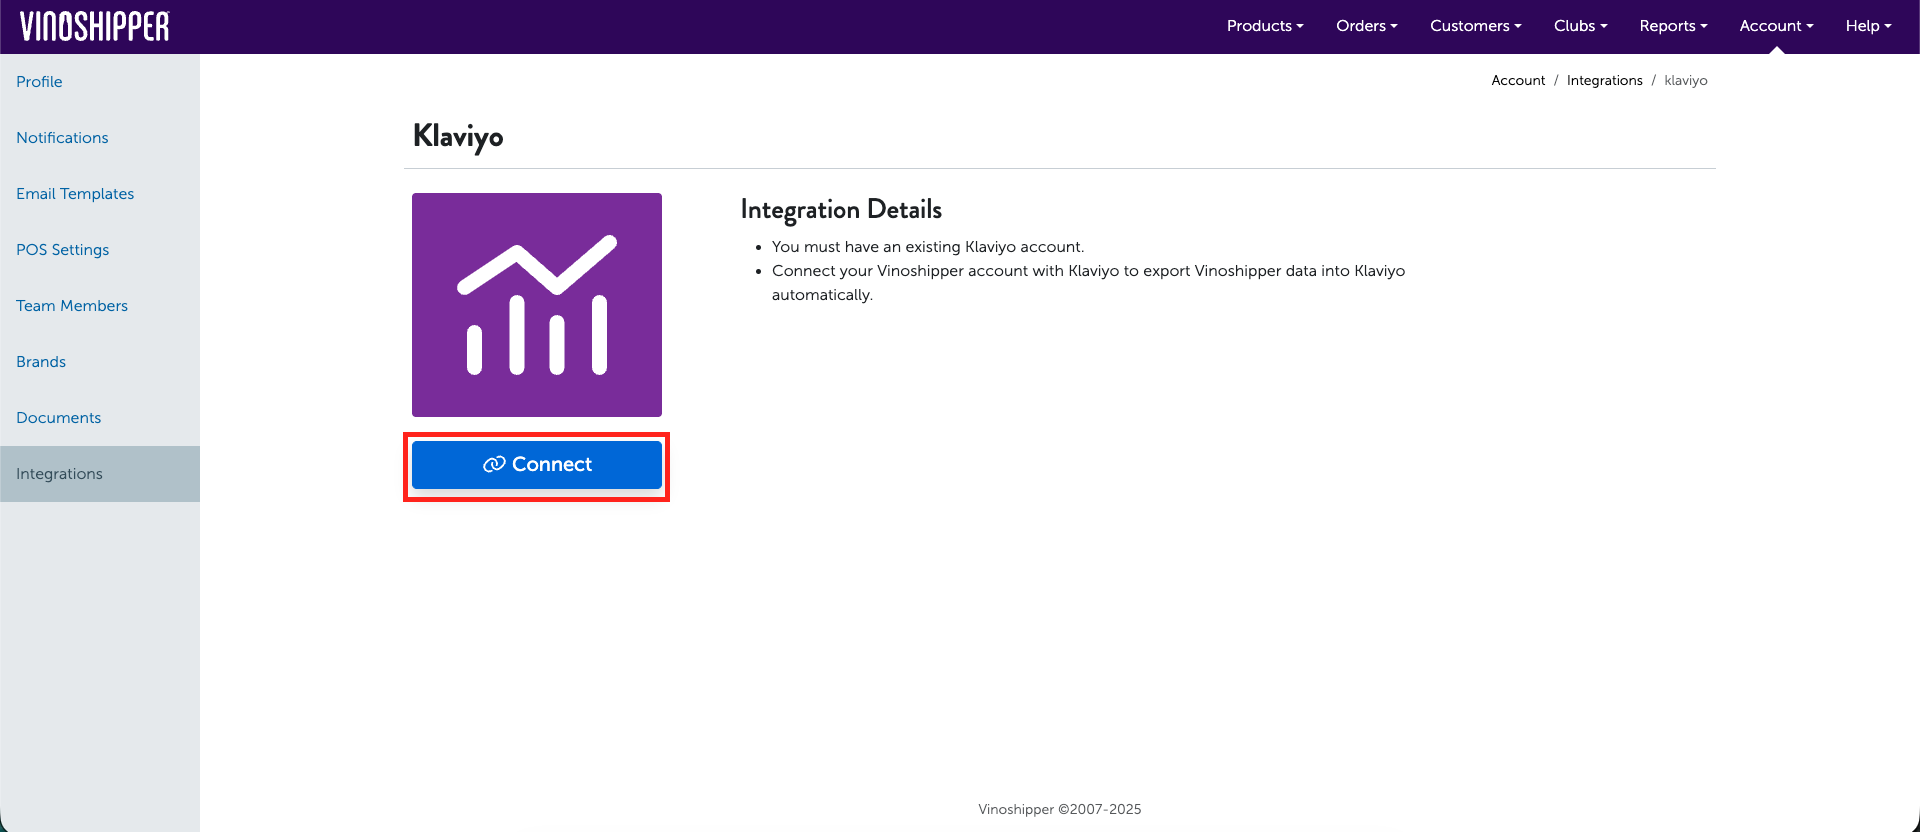Open the Products dropdown menu
The height and width of the screenshot is (832, 1920).
[x=1265, y=26]
